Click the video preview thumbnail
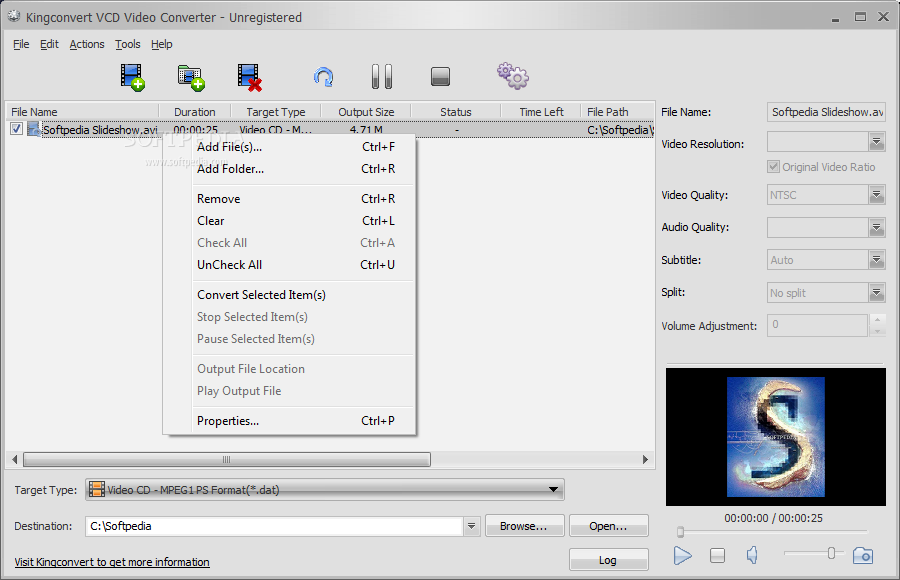This screenshot has height=580, width=900. [775, 436]
